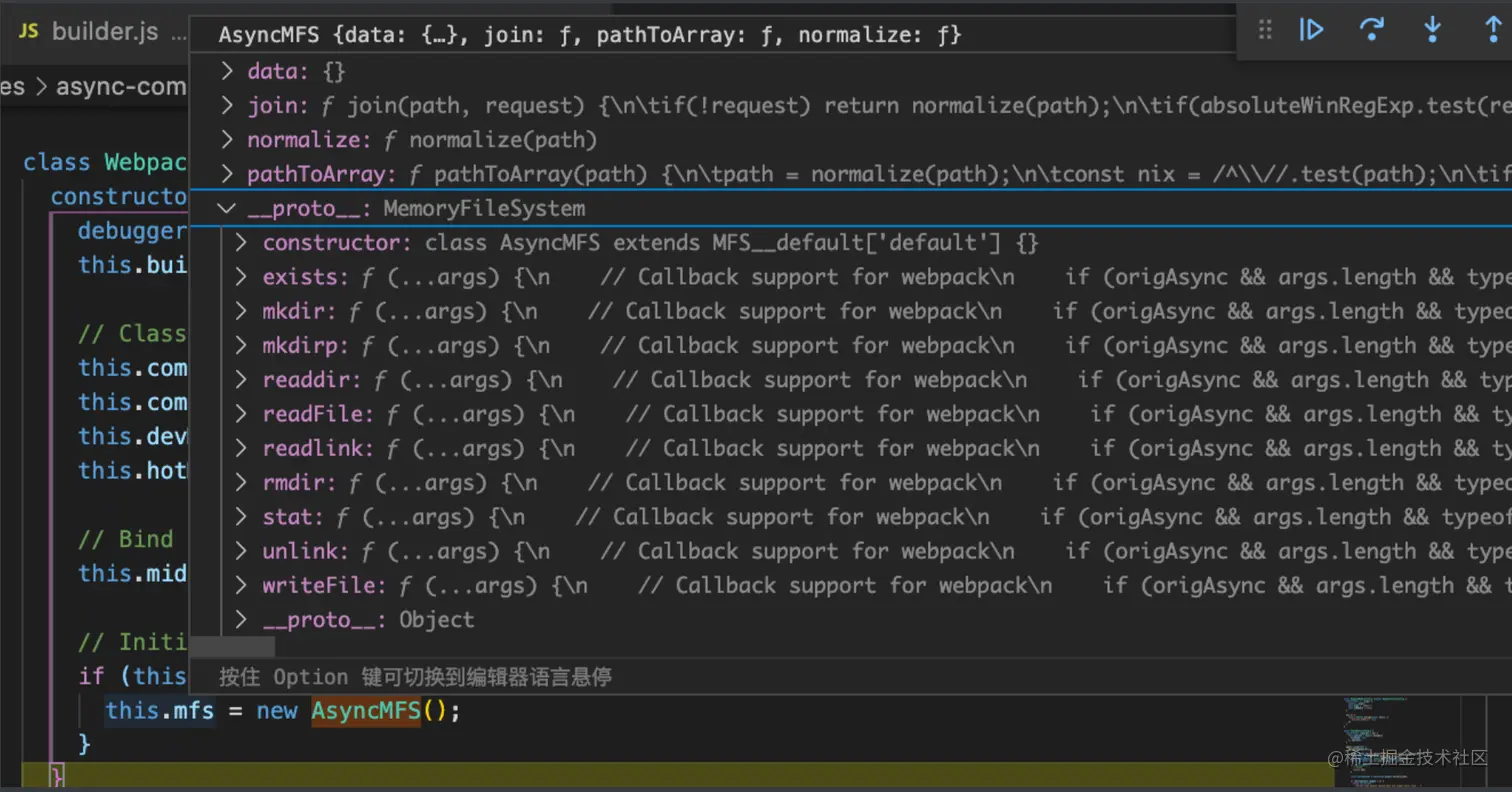
Task: Click the AsyncMFS header summary text
Action: click(x=590, y=35)
